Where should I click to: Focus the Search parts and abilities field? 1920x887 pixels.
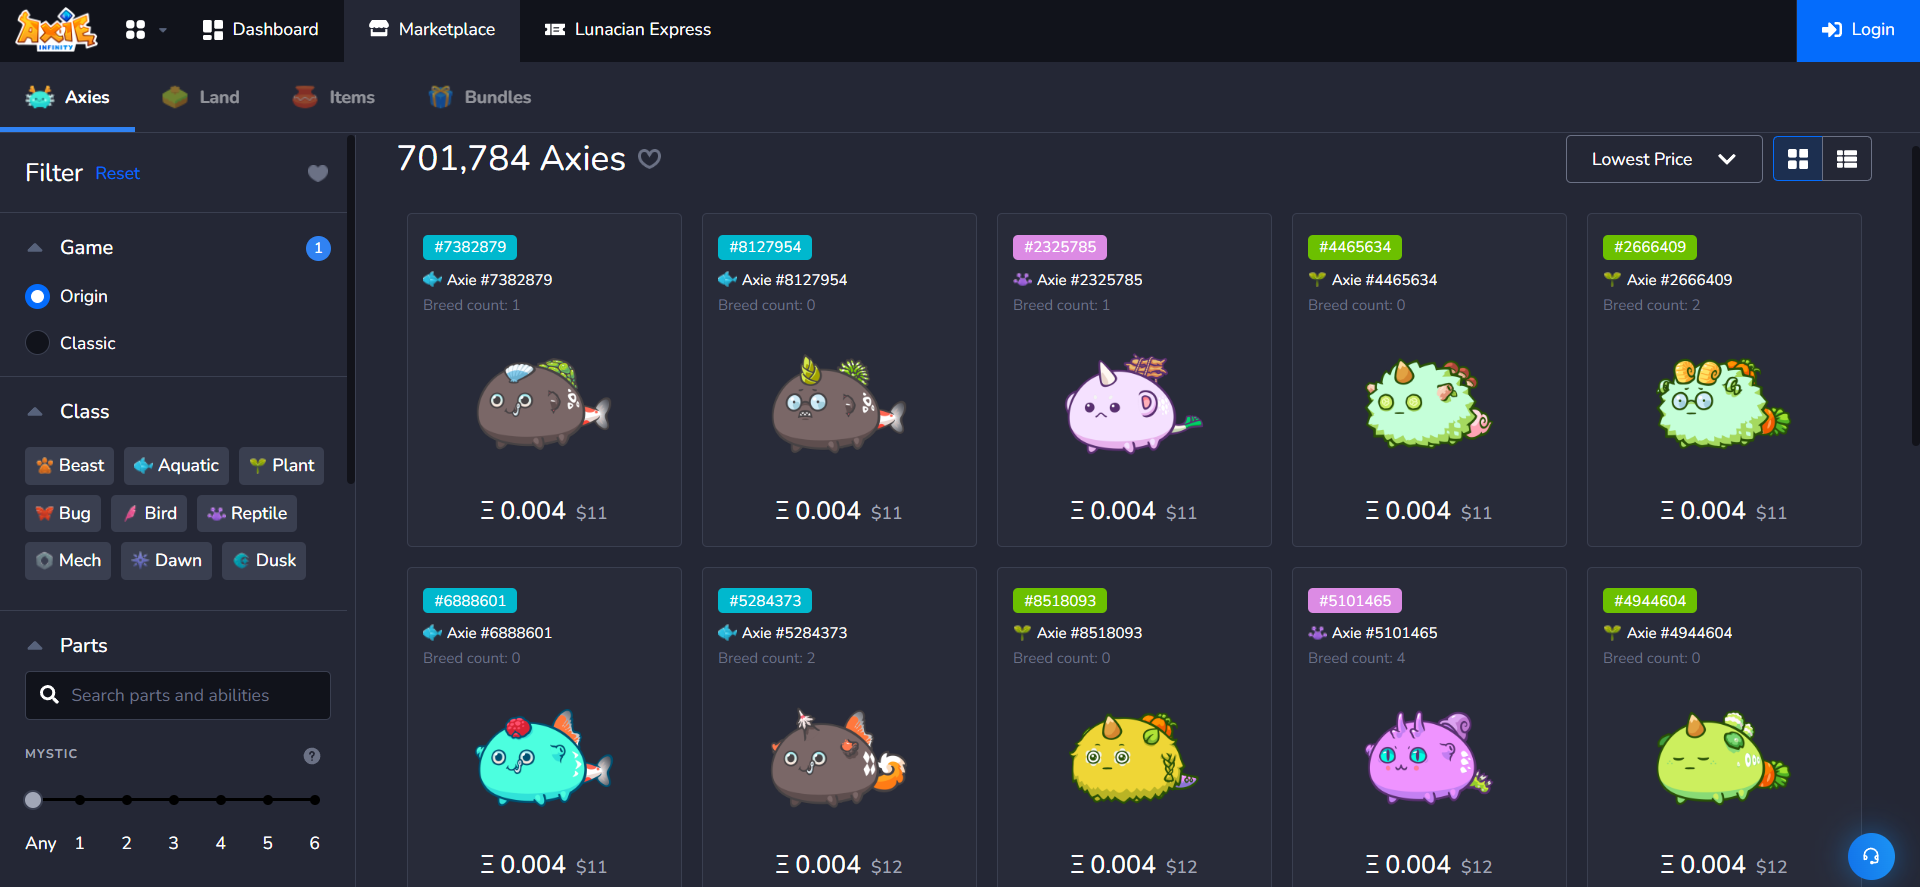point(178,695)
